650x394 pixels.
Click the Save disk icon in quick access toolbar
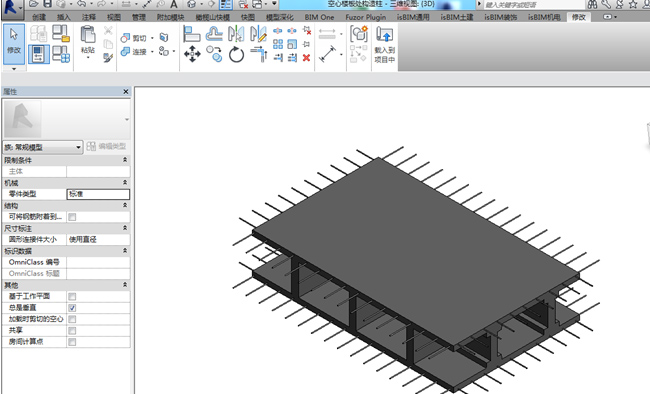tap(47, 4)
